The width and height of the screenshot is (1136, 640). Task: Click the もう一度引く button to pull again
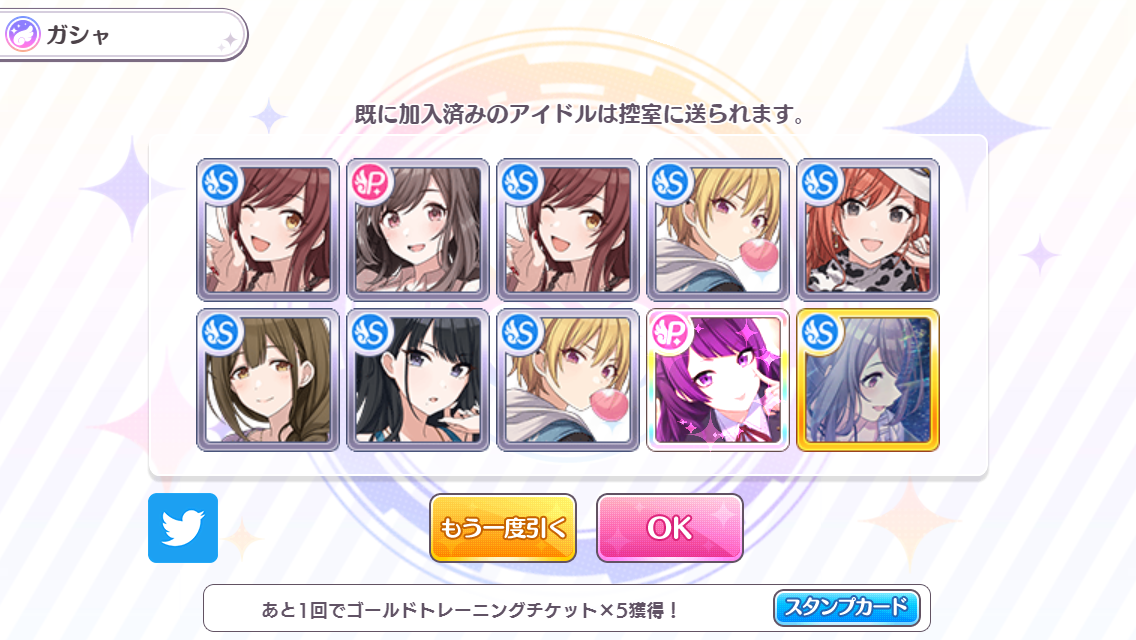503,528
